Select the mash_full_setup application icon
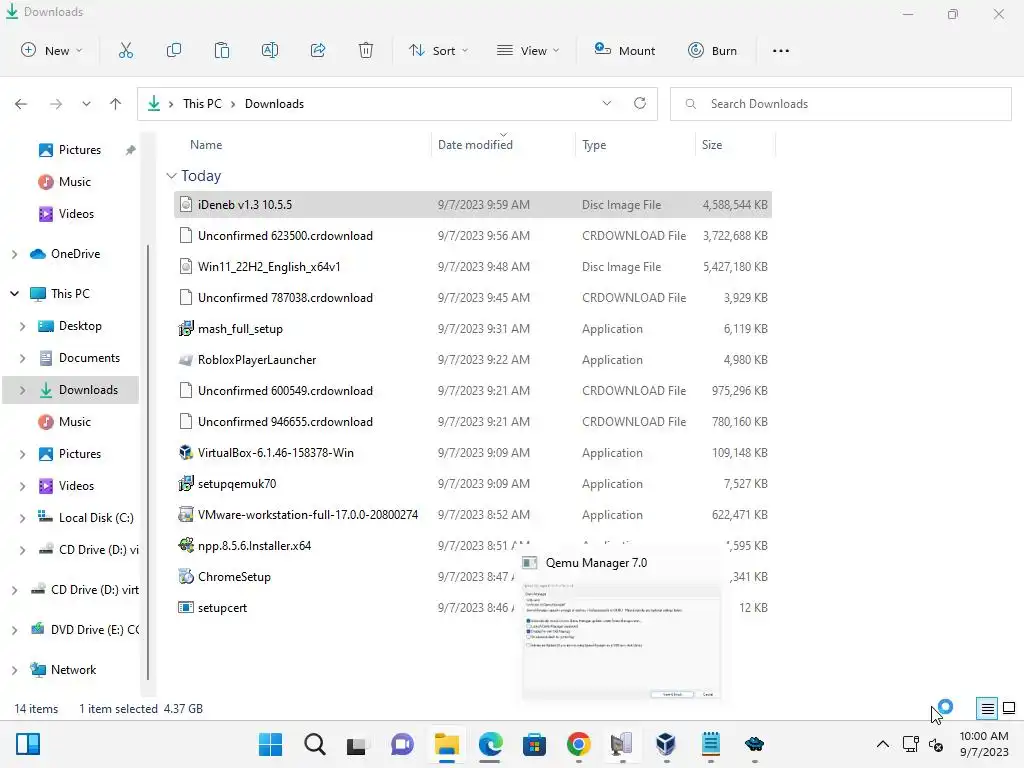 pos(186,328)
